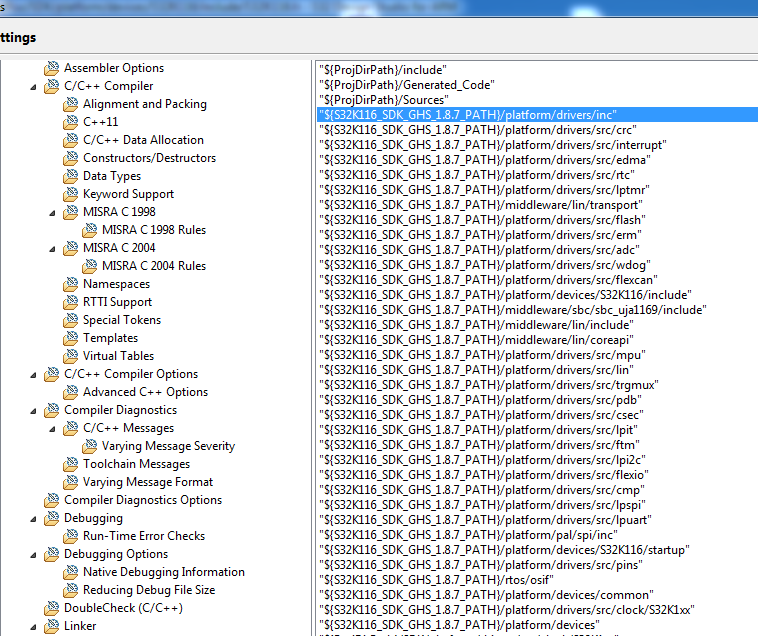This screenshot has width=758, height=636.
Task: Select the middleware/sbc/sbc_uja1169/include path
Action: coord(512,310)
